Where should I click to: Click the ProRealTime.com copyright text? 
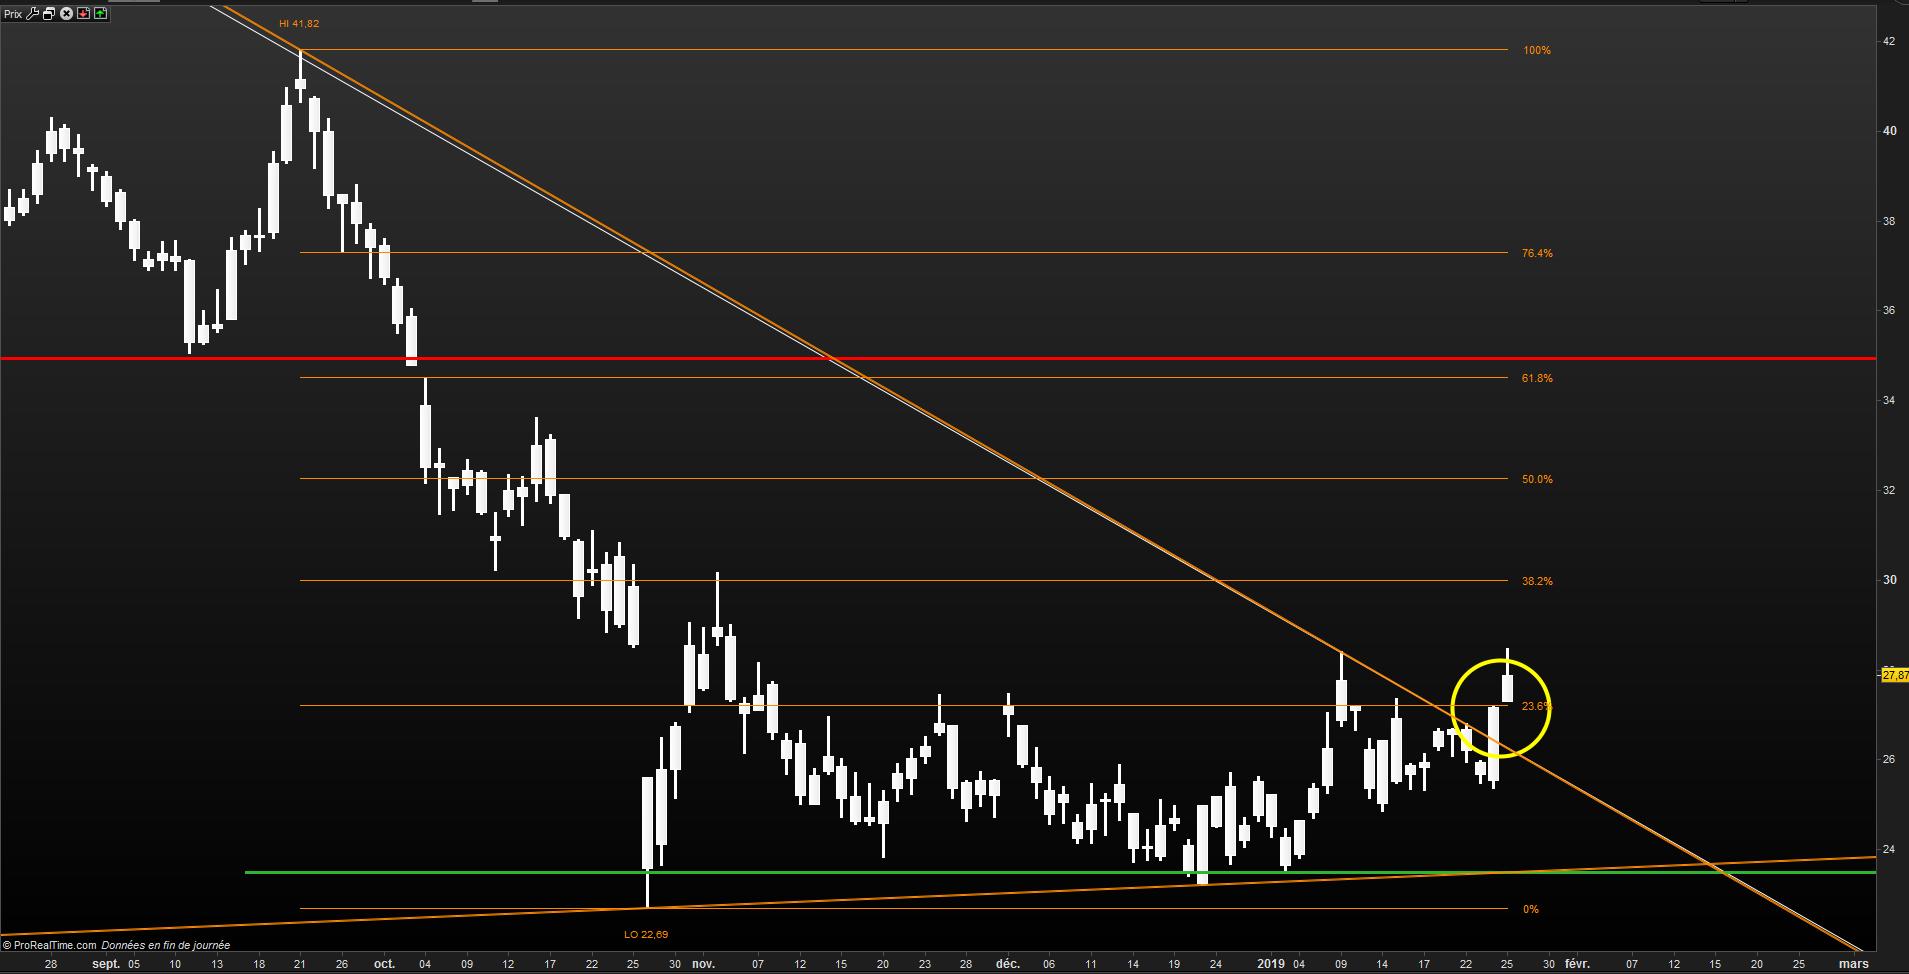[50, 945]
